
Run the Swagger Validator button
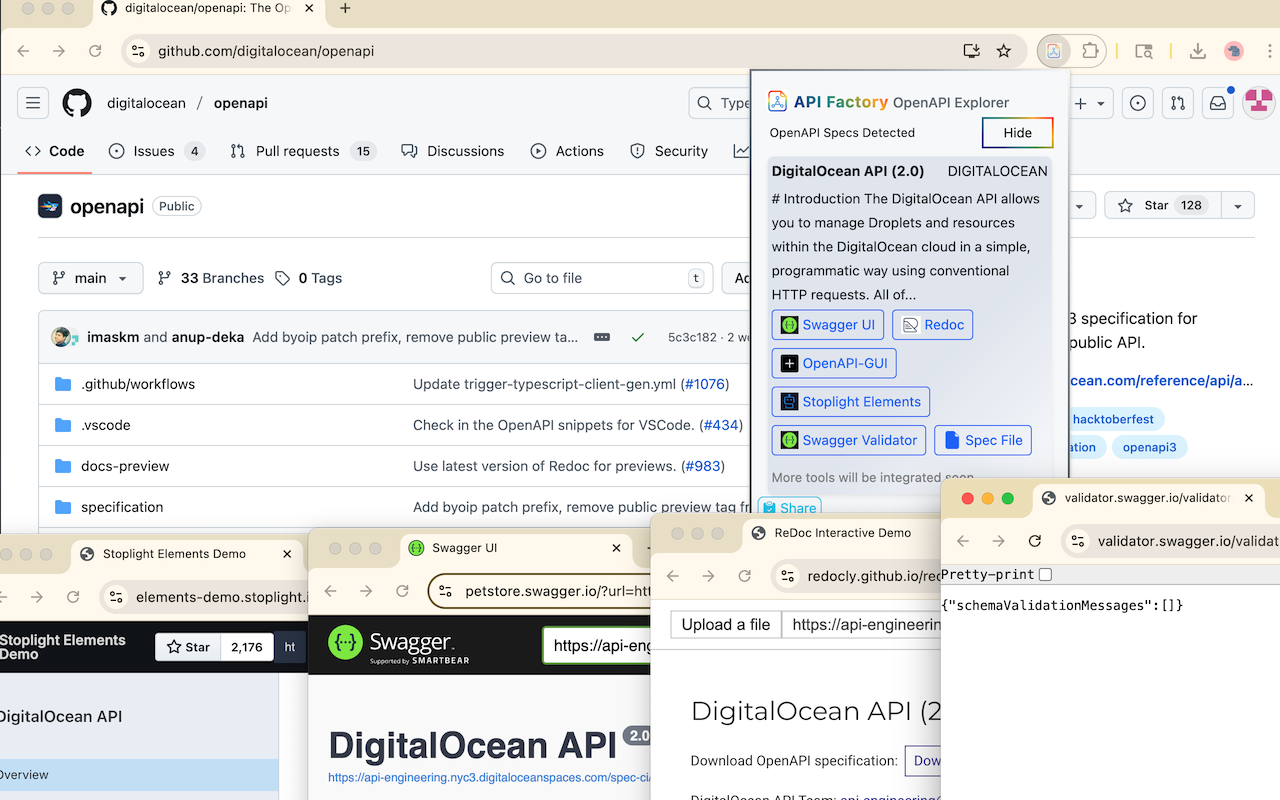coord(849,440)
